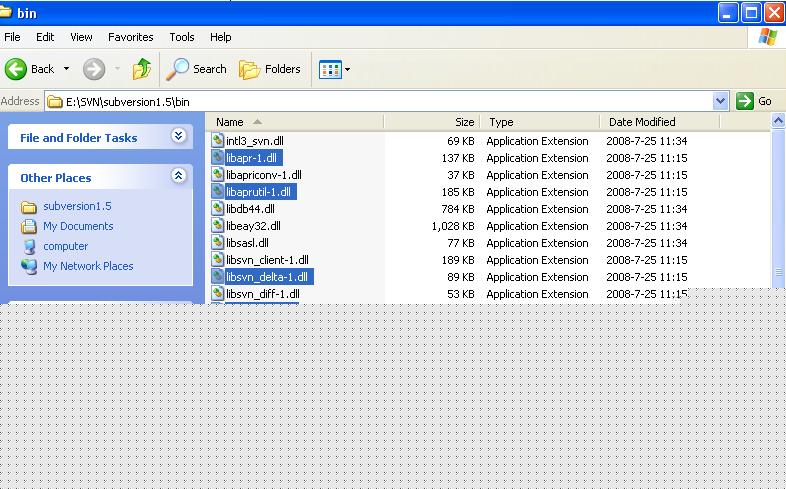Select the libdb44.dll file icon
Image resolution: width=786 pixels, height=489 pixels.
coord(218,208)
